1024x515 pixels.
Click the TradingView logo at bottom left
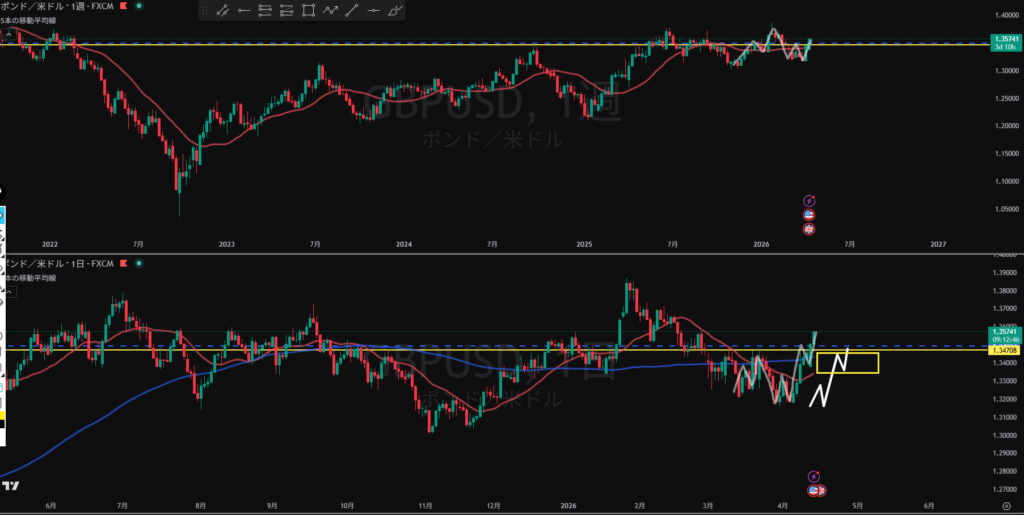click(11, 486)
